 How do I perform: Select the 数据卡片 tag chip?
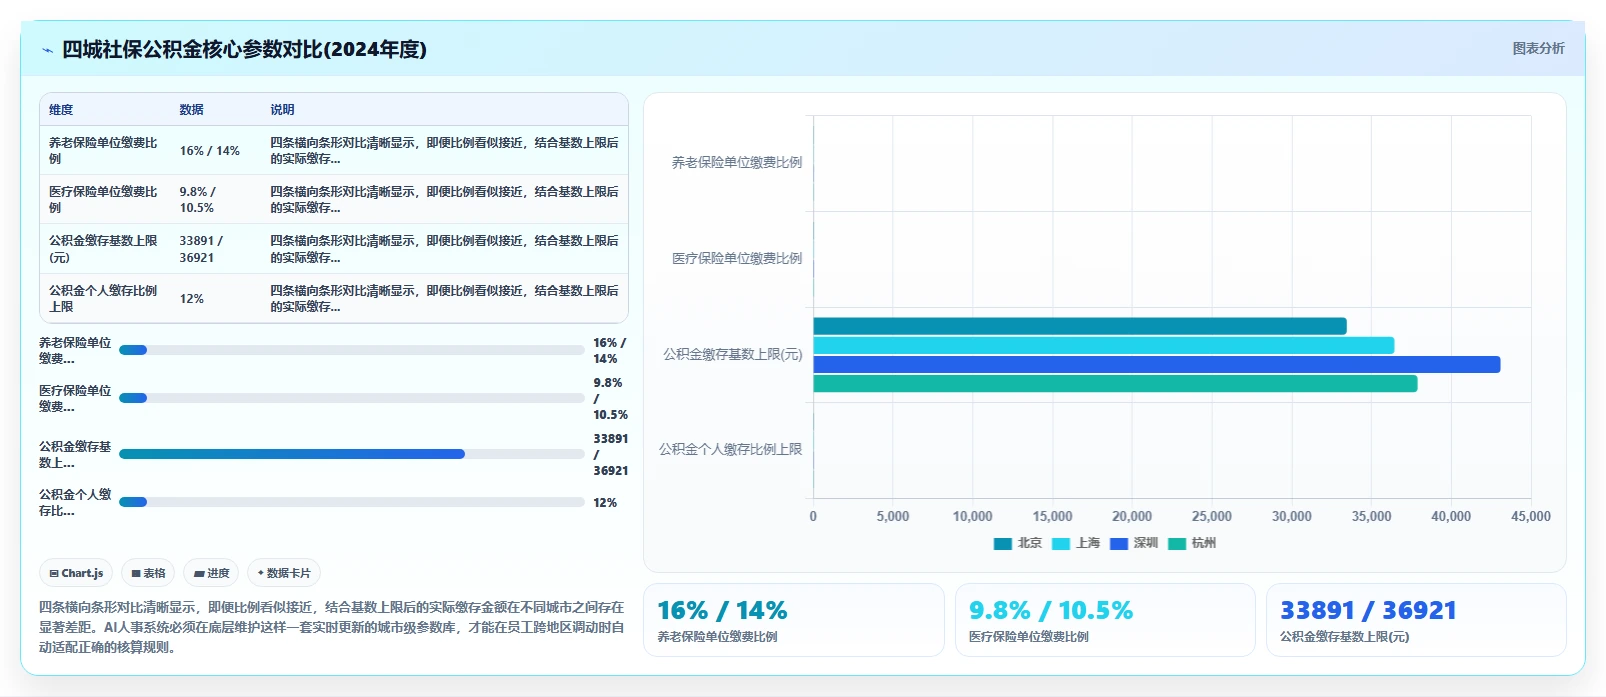click(x=284, y=573)
